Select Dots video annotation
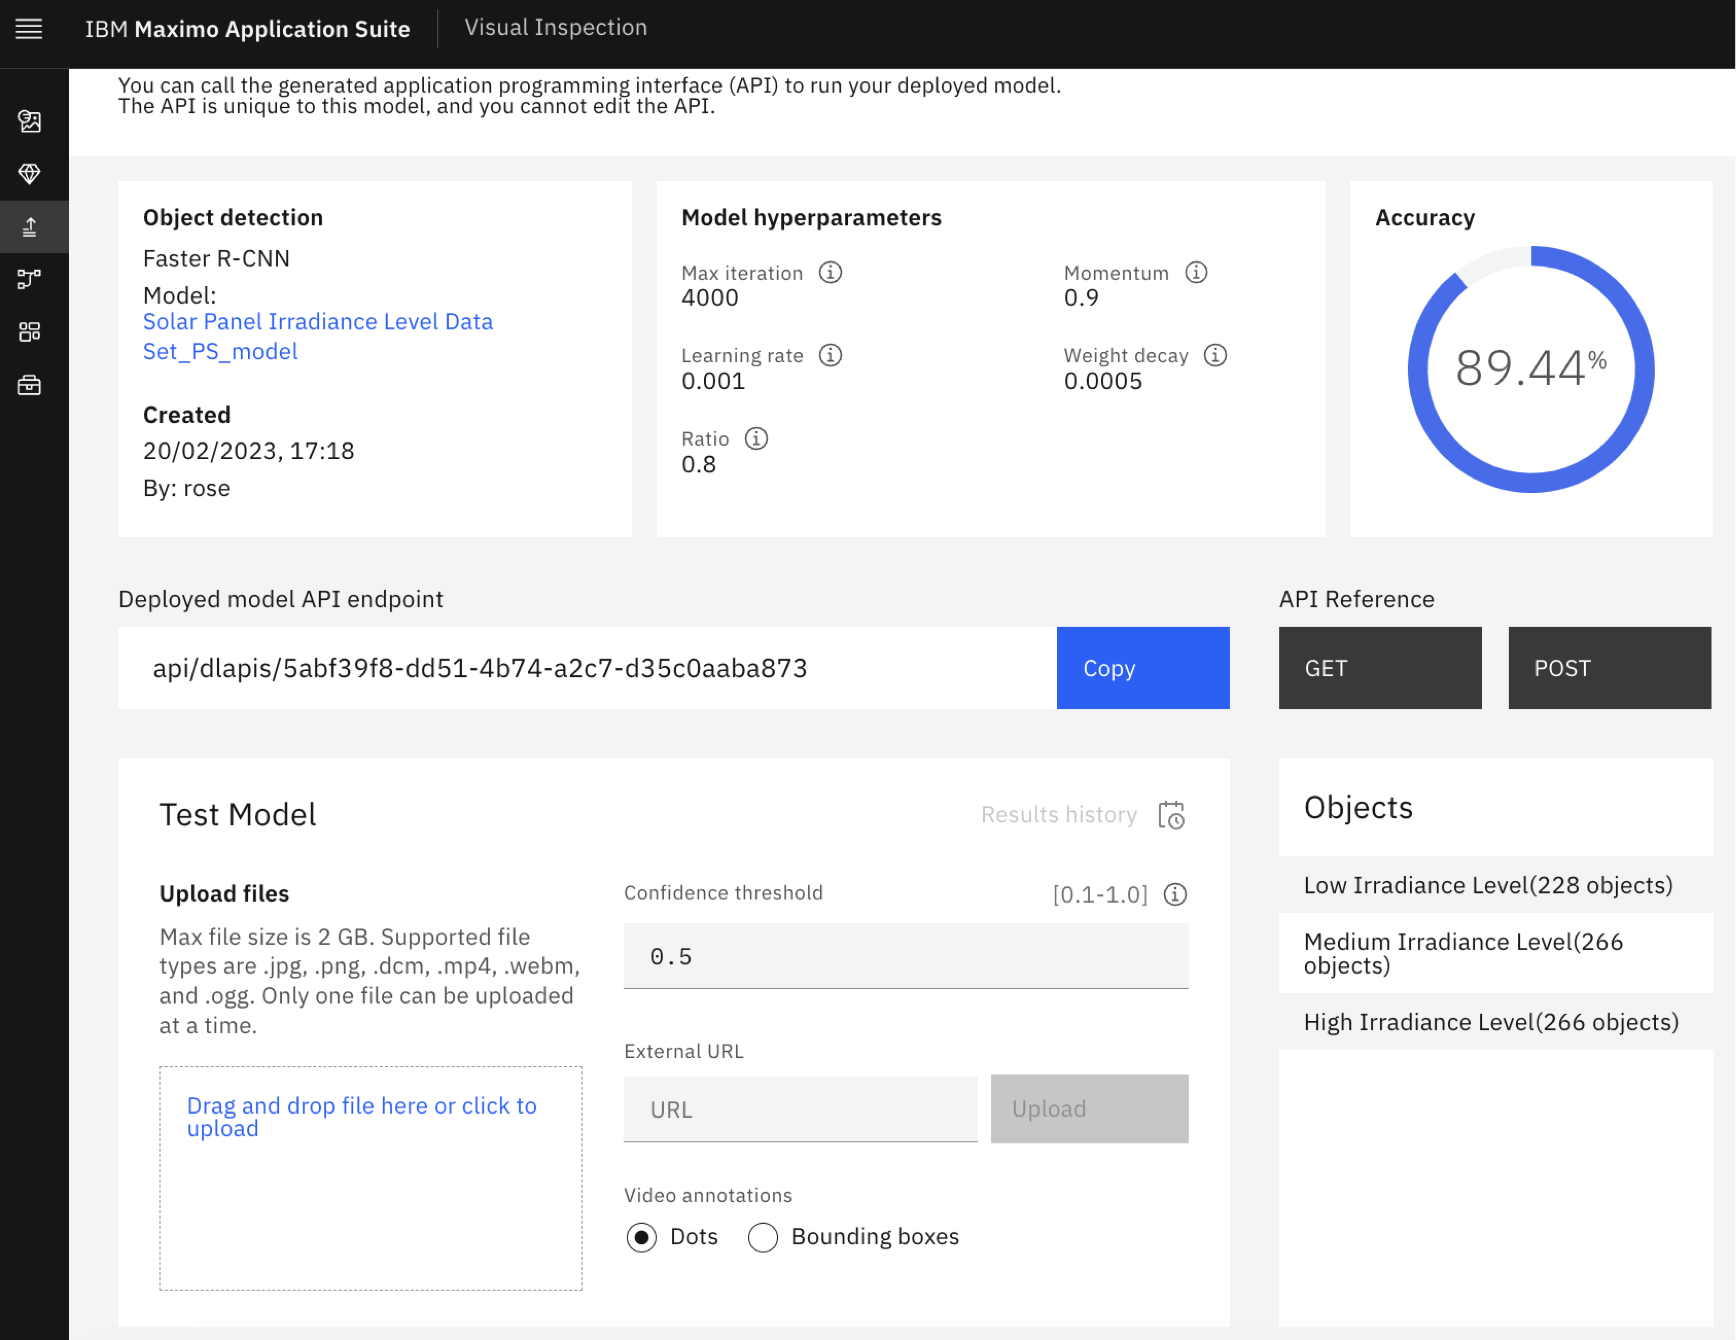 641,1237
